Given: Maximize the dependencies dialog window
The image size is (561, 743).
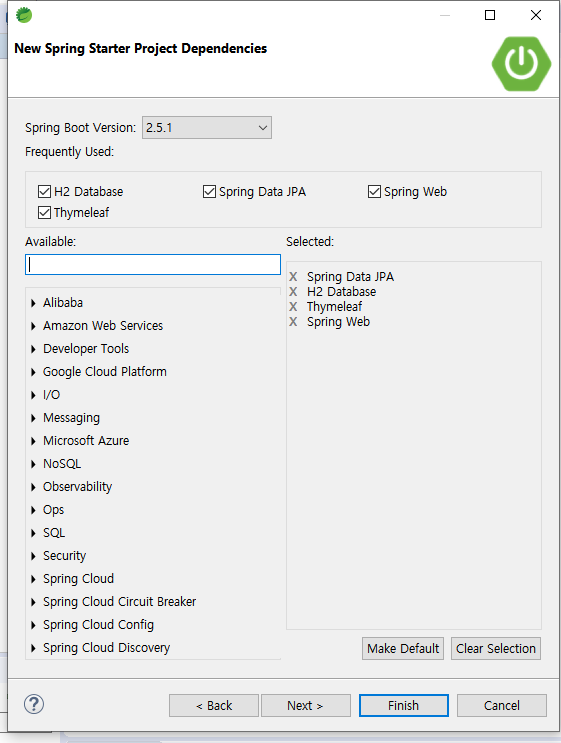Looking at the screenshot, I should point(490,15).
